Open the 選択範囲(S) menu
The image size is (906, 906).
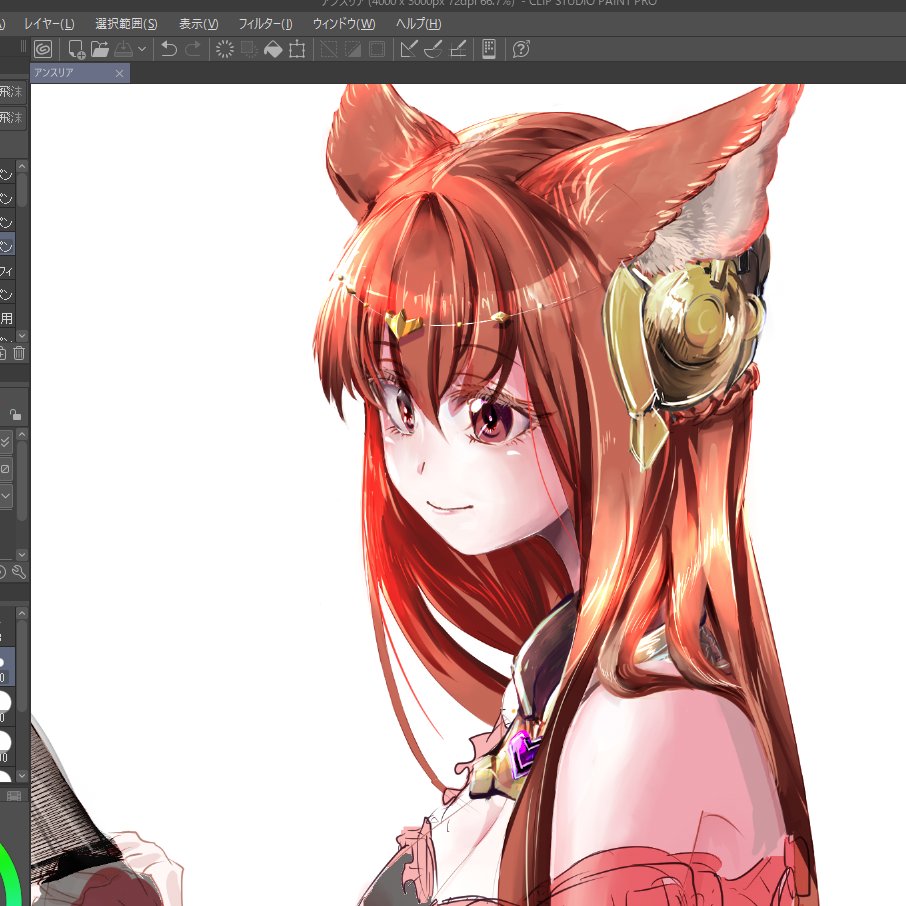tap(126, 24)
